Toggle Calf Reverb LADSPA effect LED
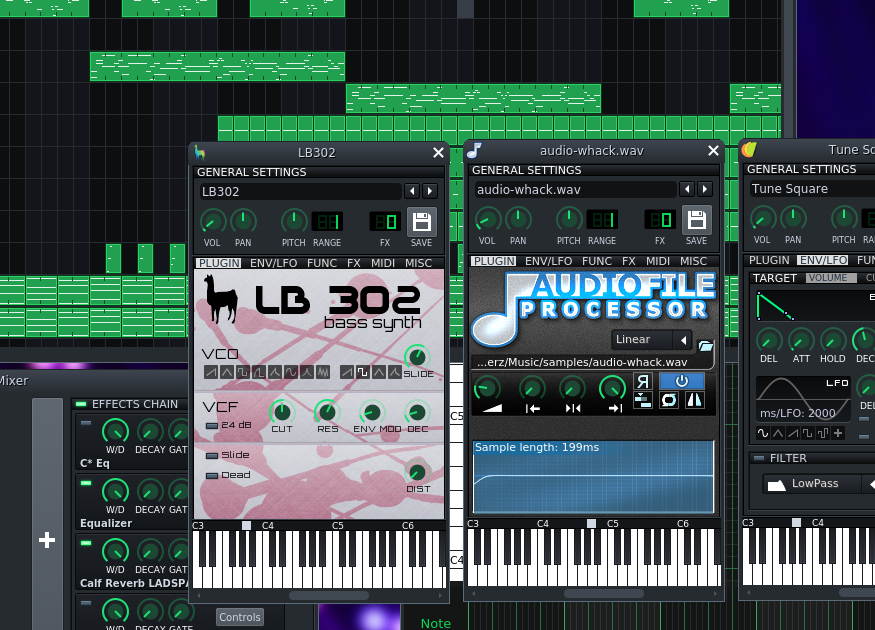This screenshot has width=875, height=630. point(85,543)
